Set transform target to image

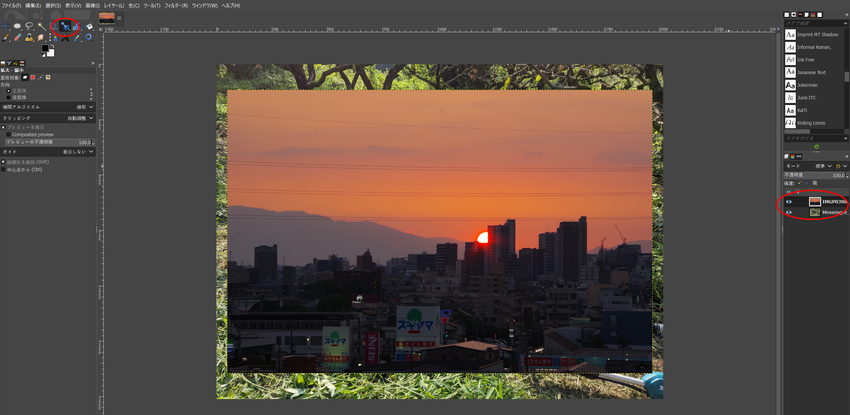click(x=48, y=77)
